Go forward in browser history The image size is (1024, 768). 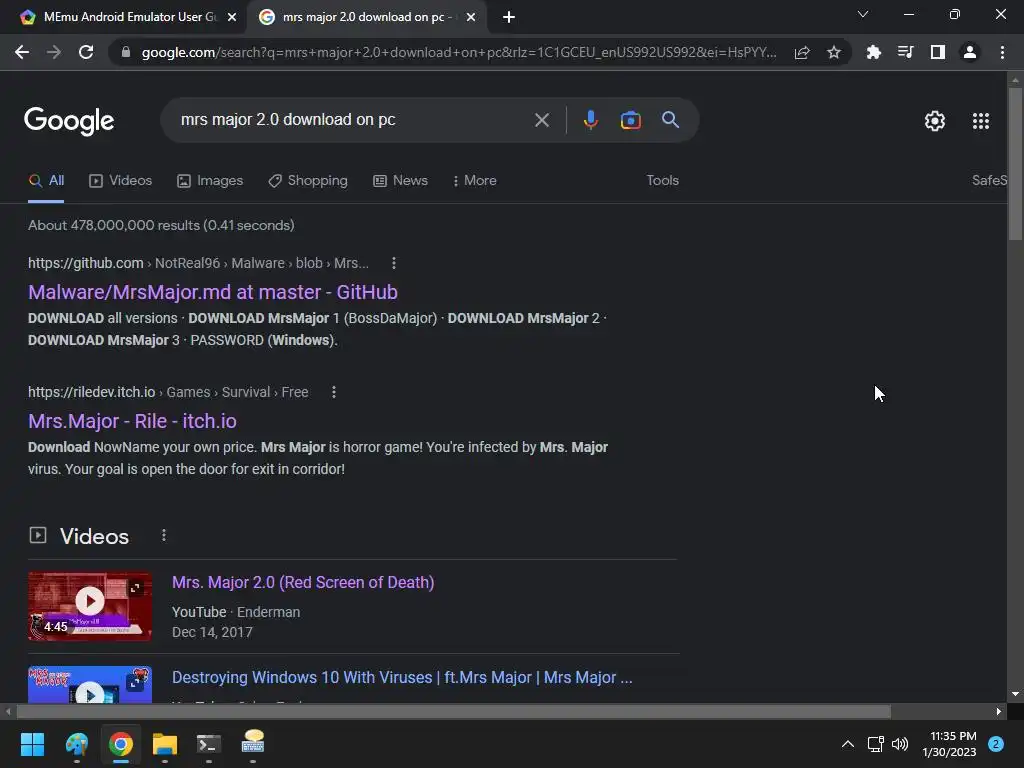tap(54, 52)
